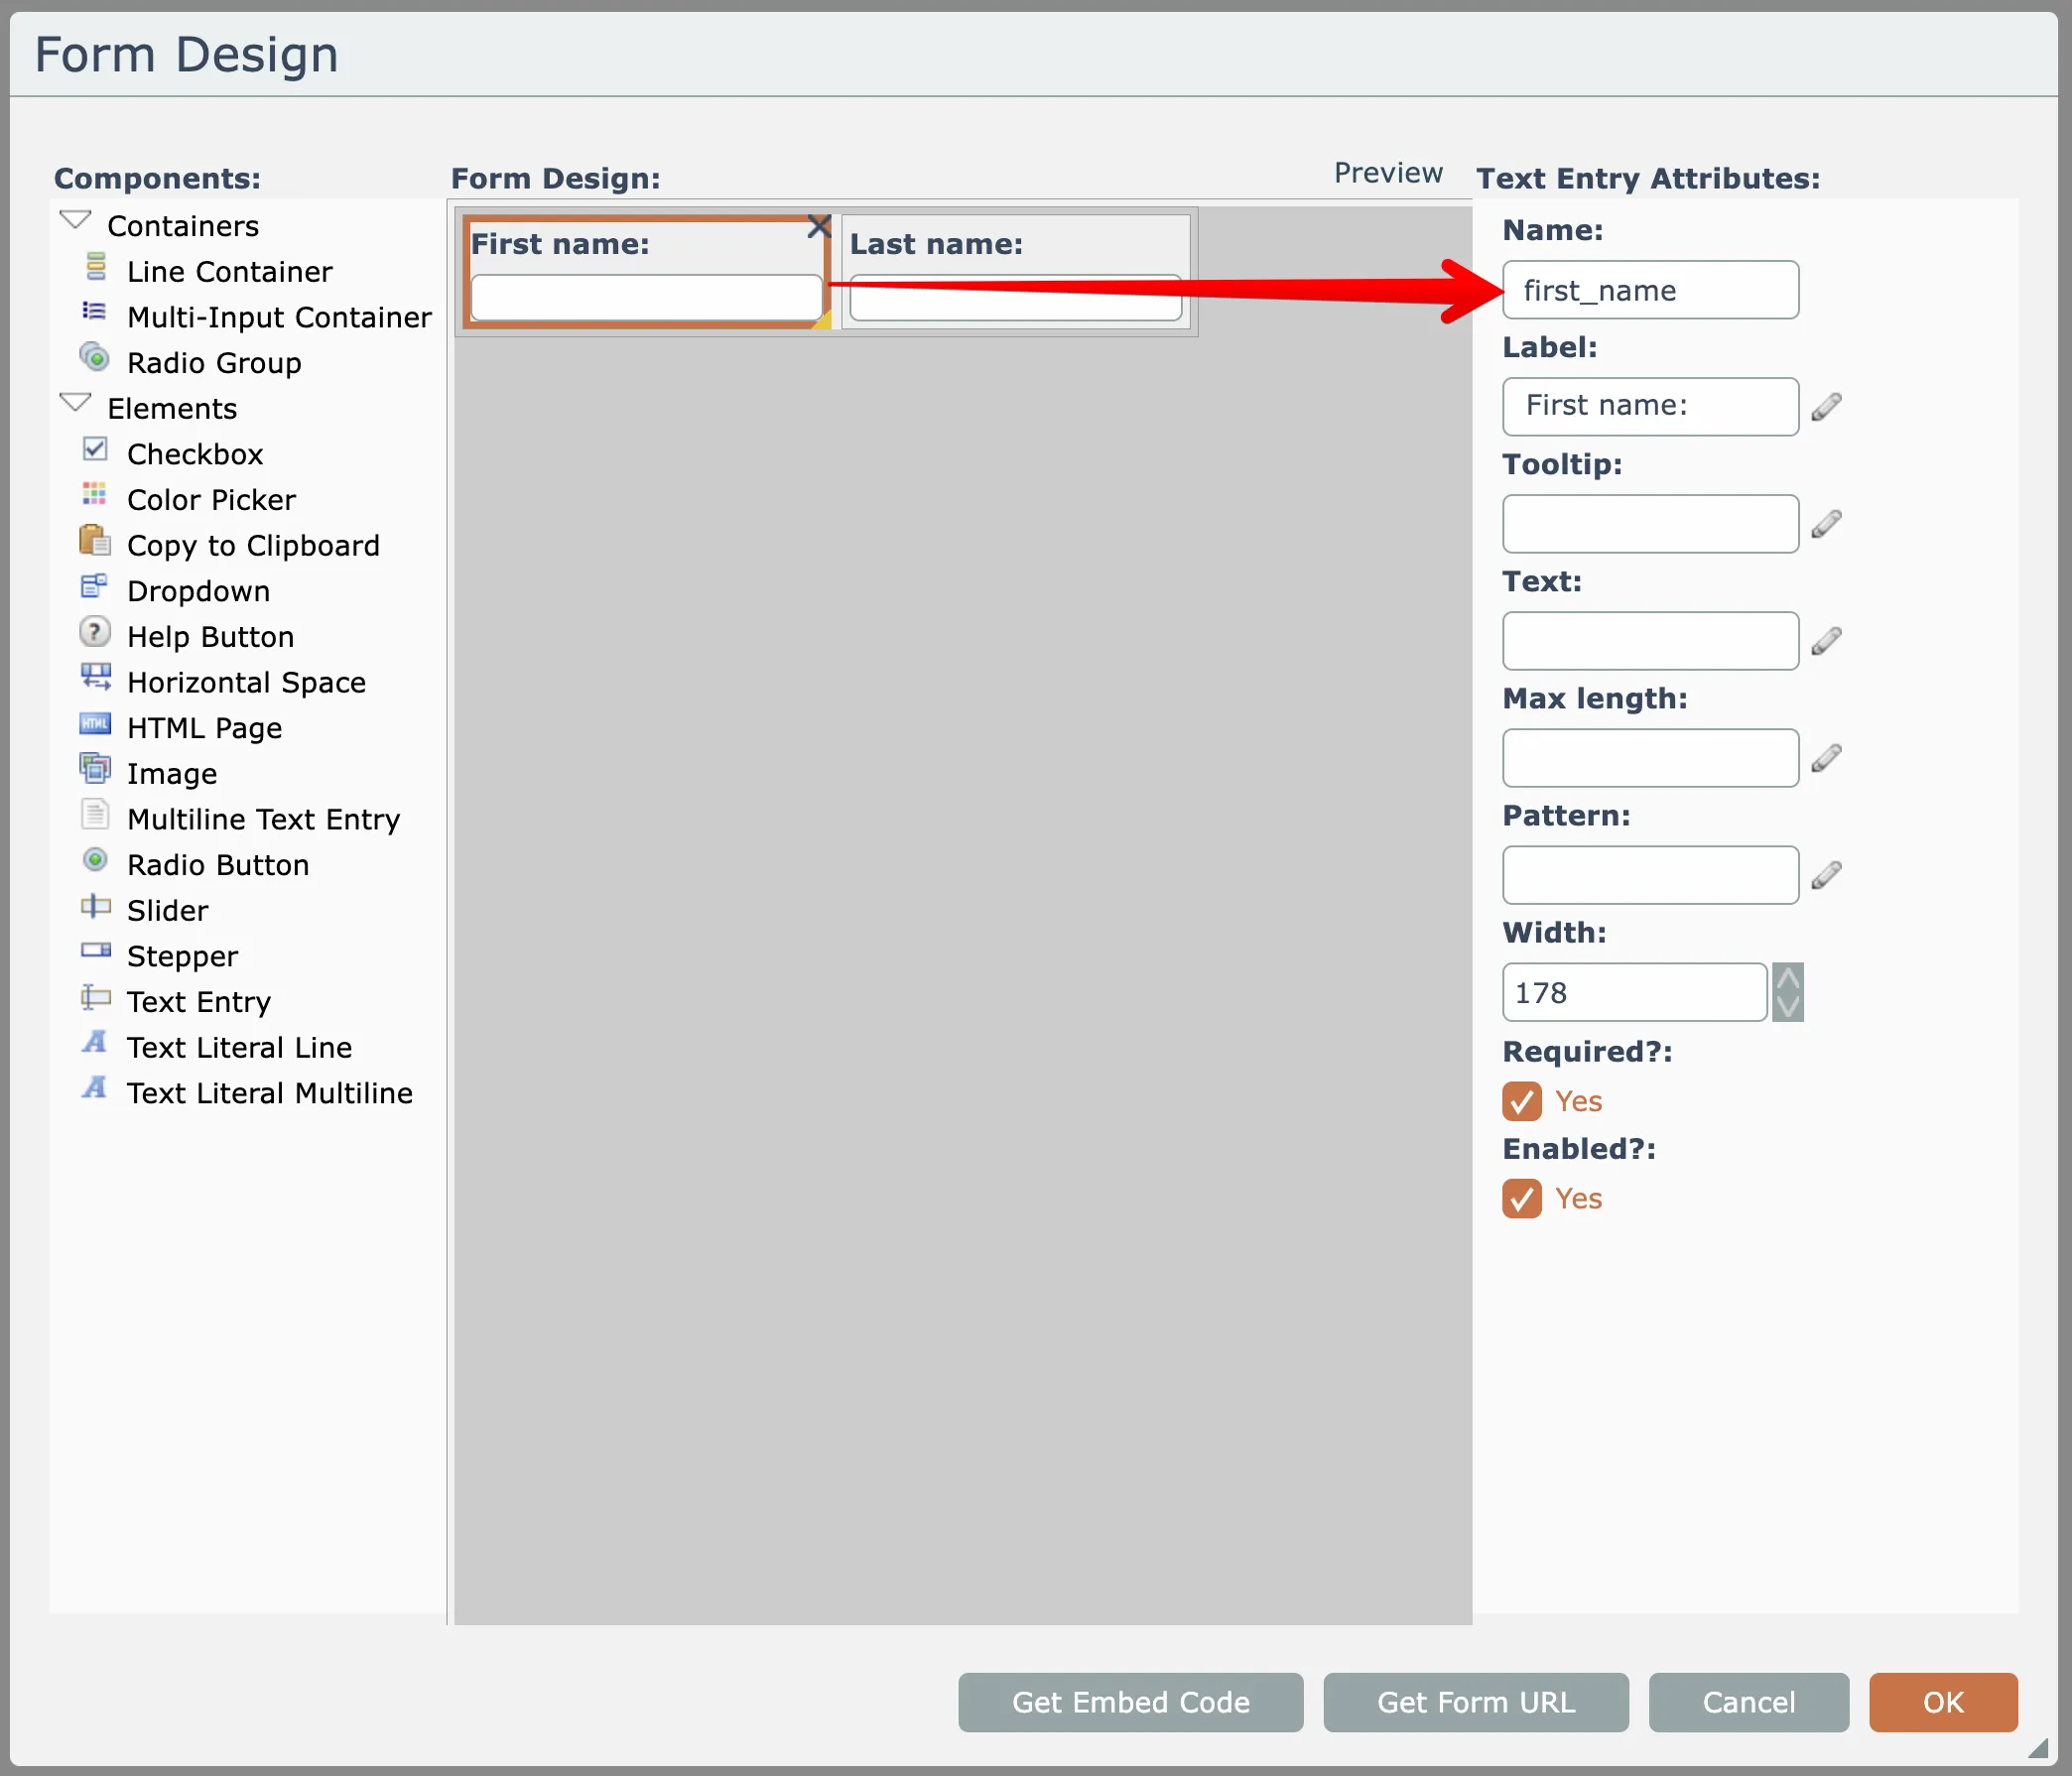The height and width of the screenshot is (1776, 2072).
Task: Click the pencil icon beside Tooltip field
Action: click(x=1826, y=524)
